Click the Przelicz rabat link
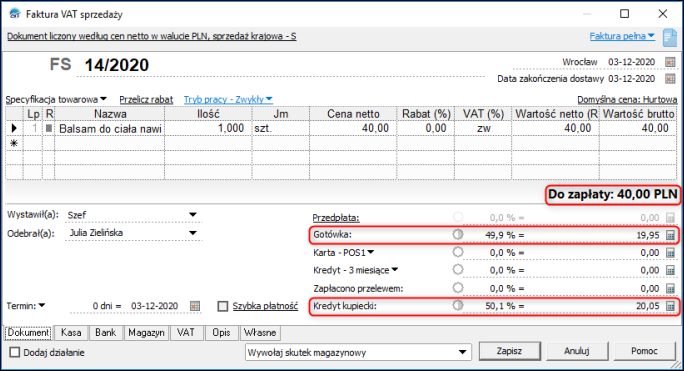This screenshot has width=684, height=371. [146, 100]
